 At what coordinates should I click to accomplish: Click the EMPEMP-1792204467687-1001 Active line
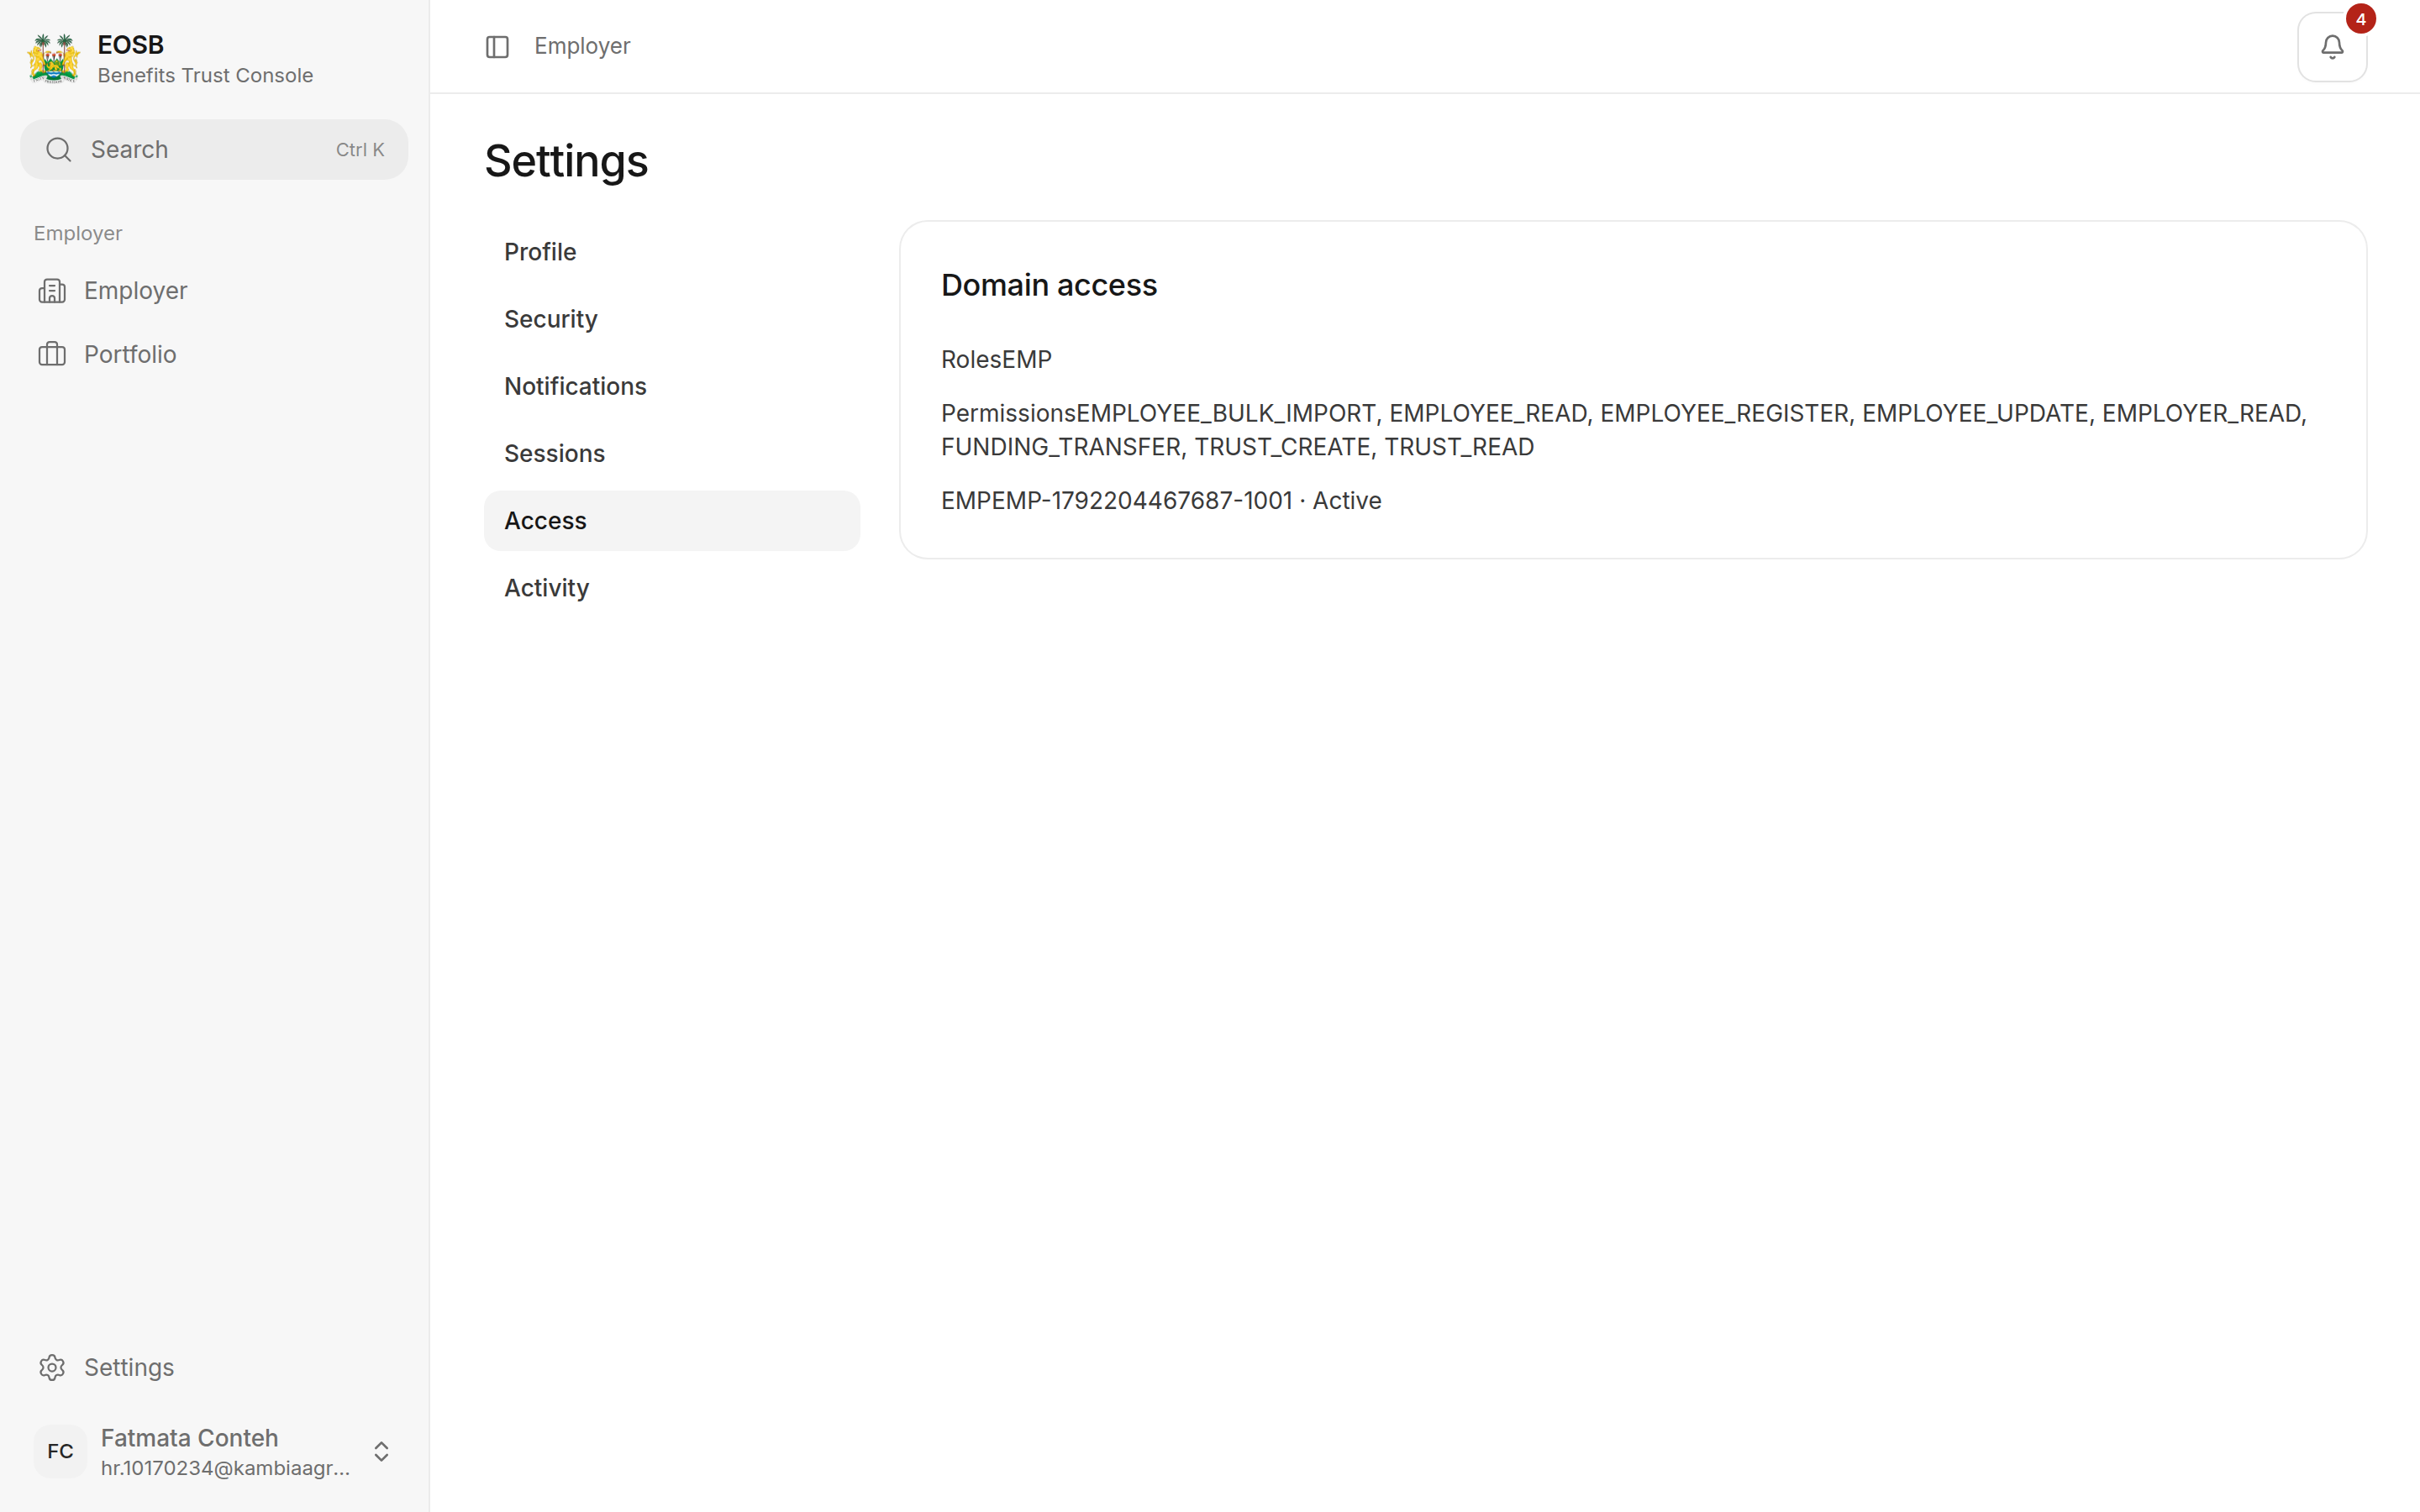(1161, 501)
